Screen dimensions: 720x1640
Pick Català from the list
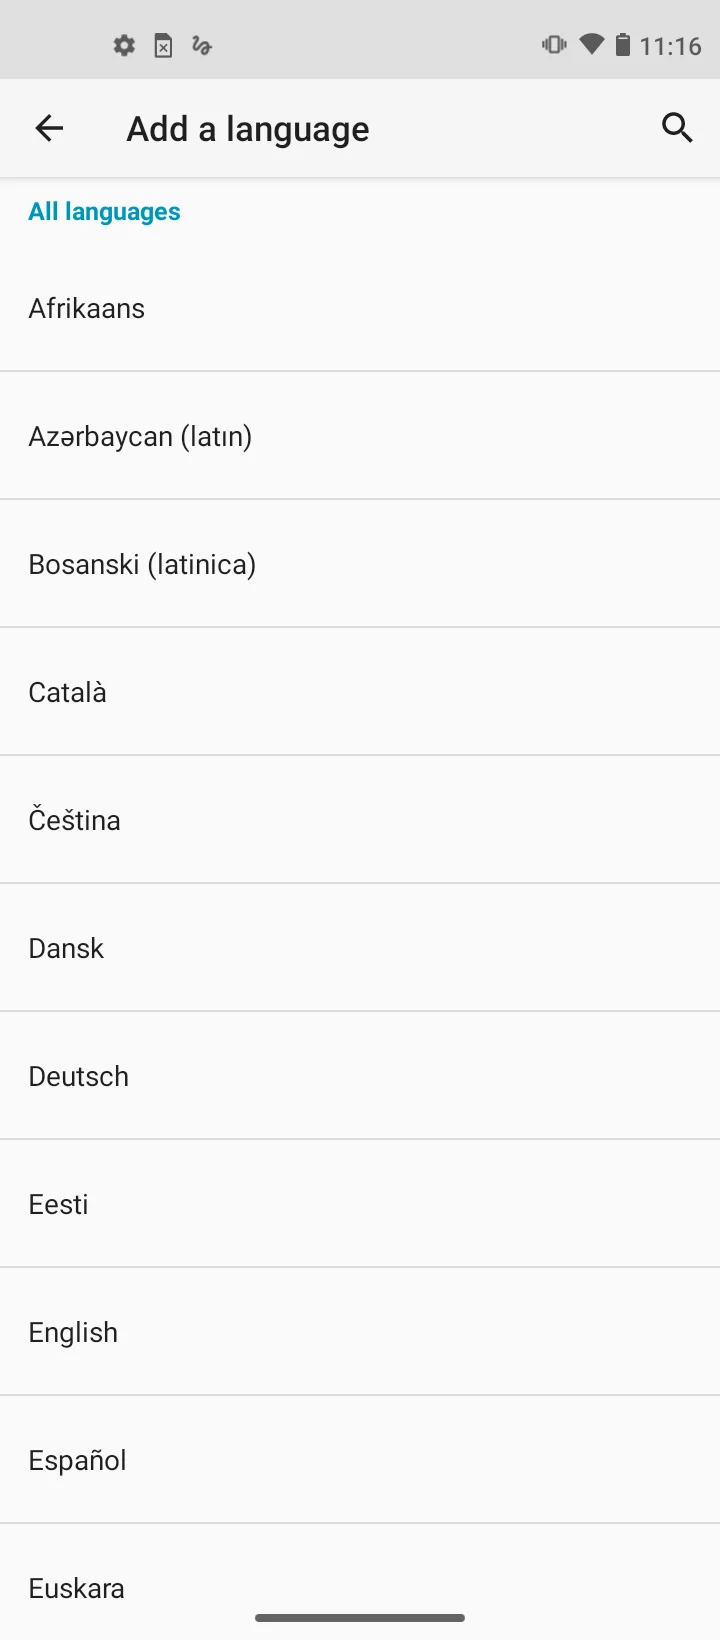(x=360, y=692)
